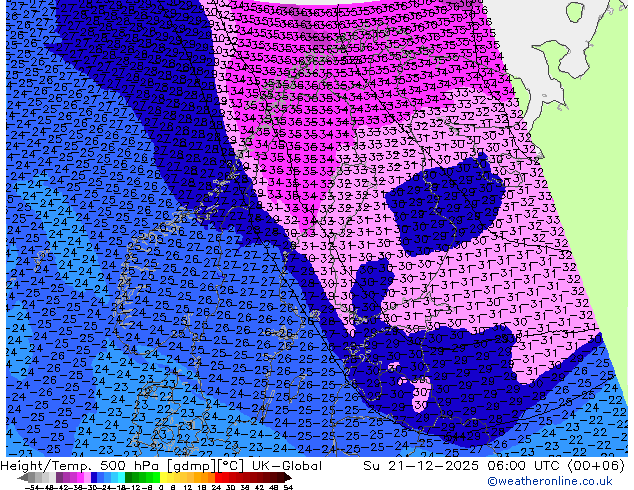The width and height of the screenshot is (634, 490).
Task: Click the legend value label 54
Action: (288, 487)
